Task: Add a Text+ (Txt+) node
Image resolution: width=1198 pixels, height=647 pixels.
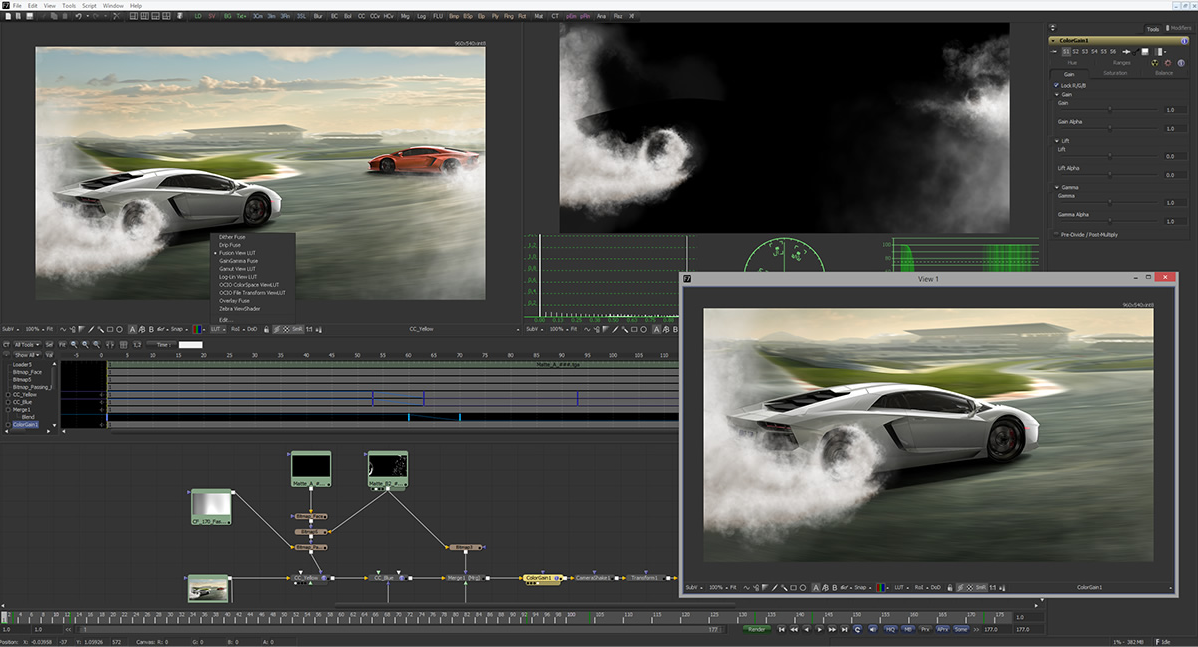Action: point(243,16)
